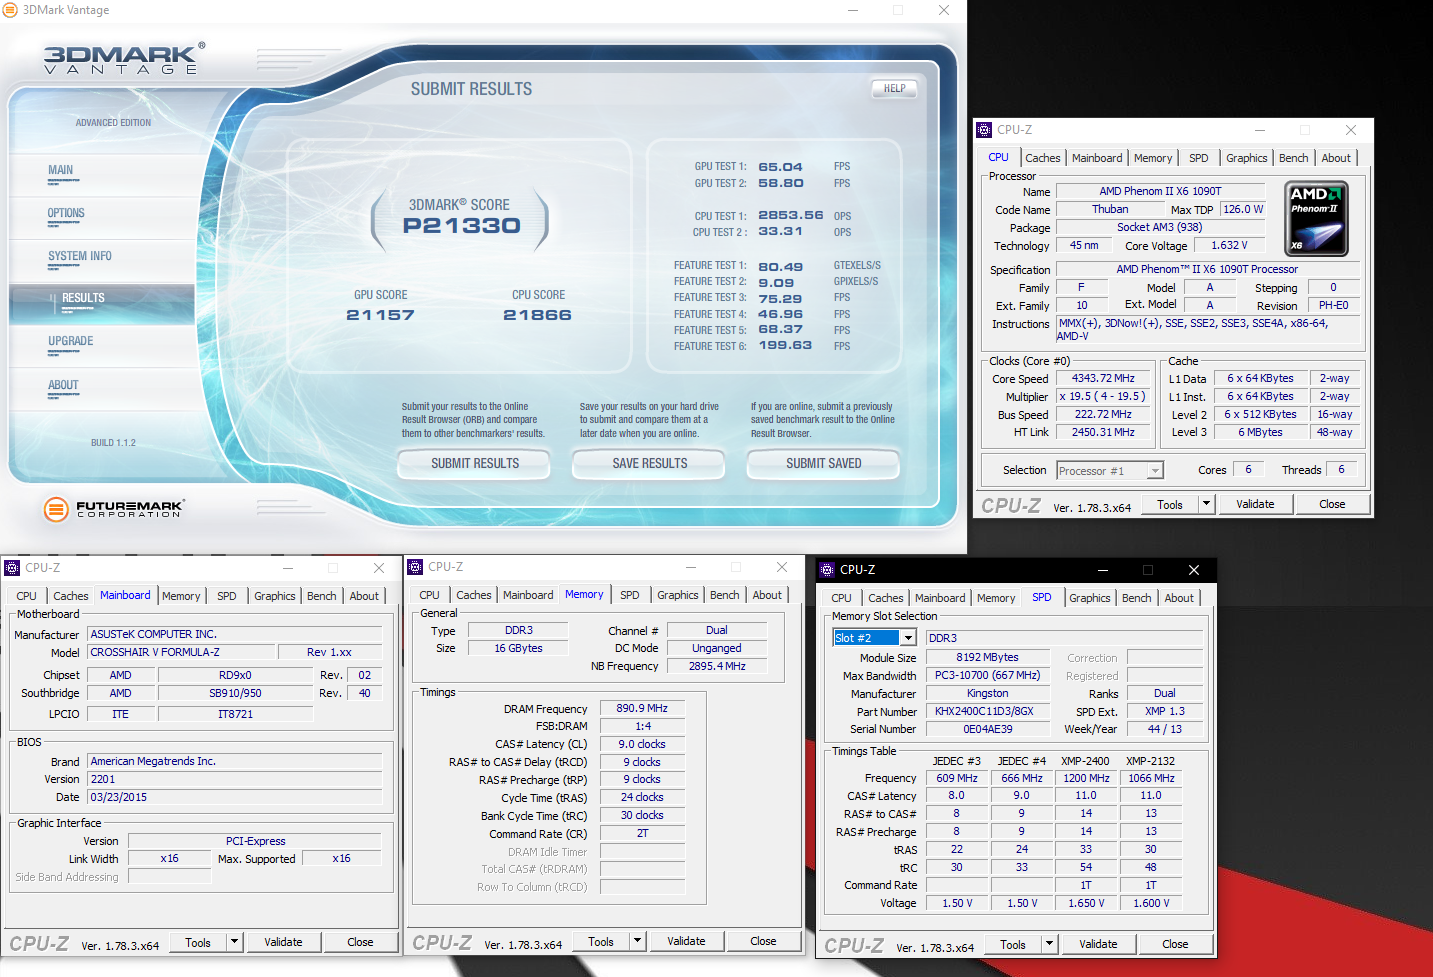Viewport: 1433px width, 977px height.
Task: Click the CPU-Z icon in processor window title
Action: (x=984, y=130)
